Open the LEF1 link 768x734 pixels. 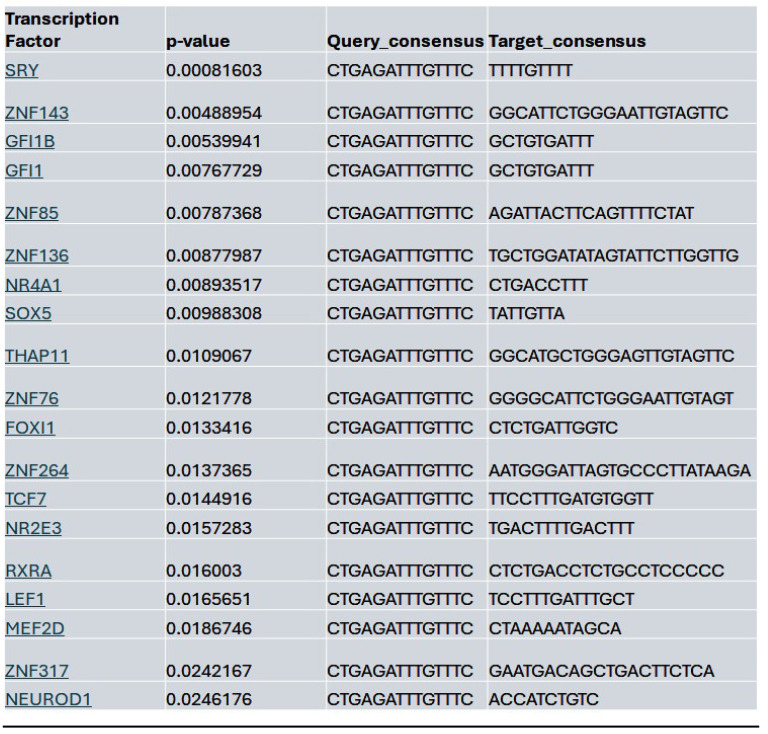pyautogui.click(x=25, y=600)
